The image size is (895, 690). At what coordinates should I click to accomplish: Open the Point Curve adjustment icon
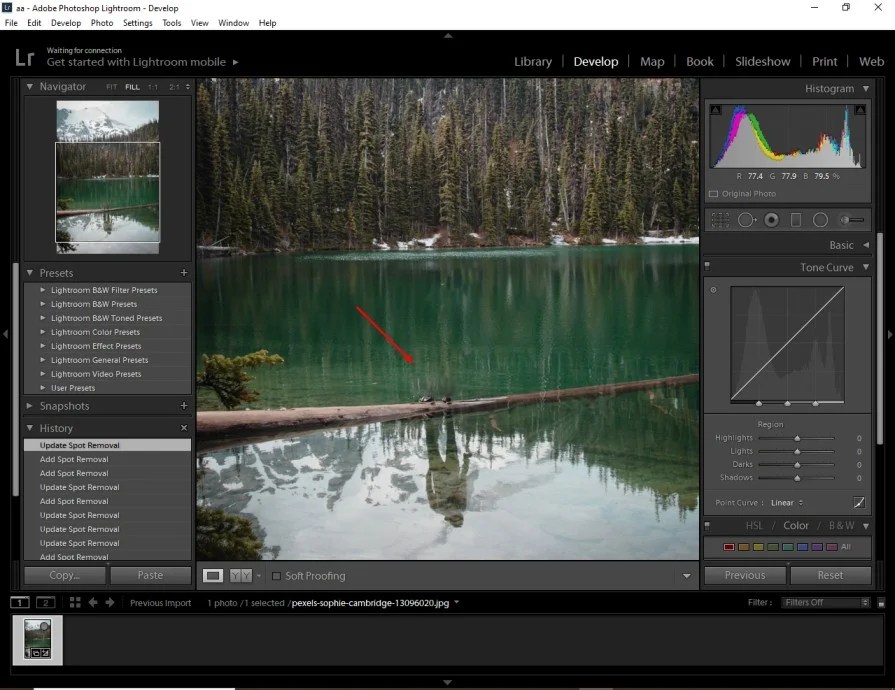(858, 502)
